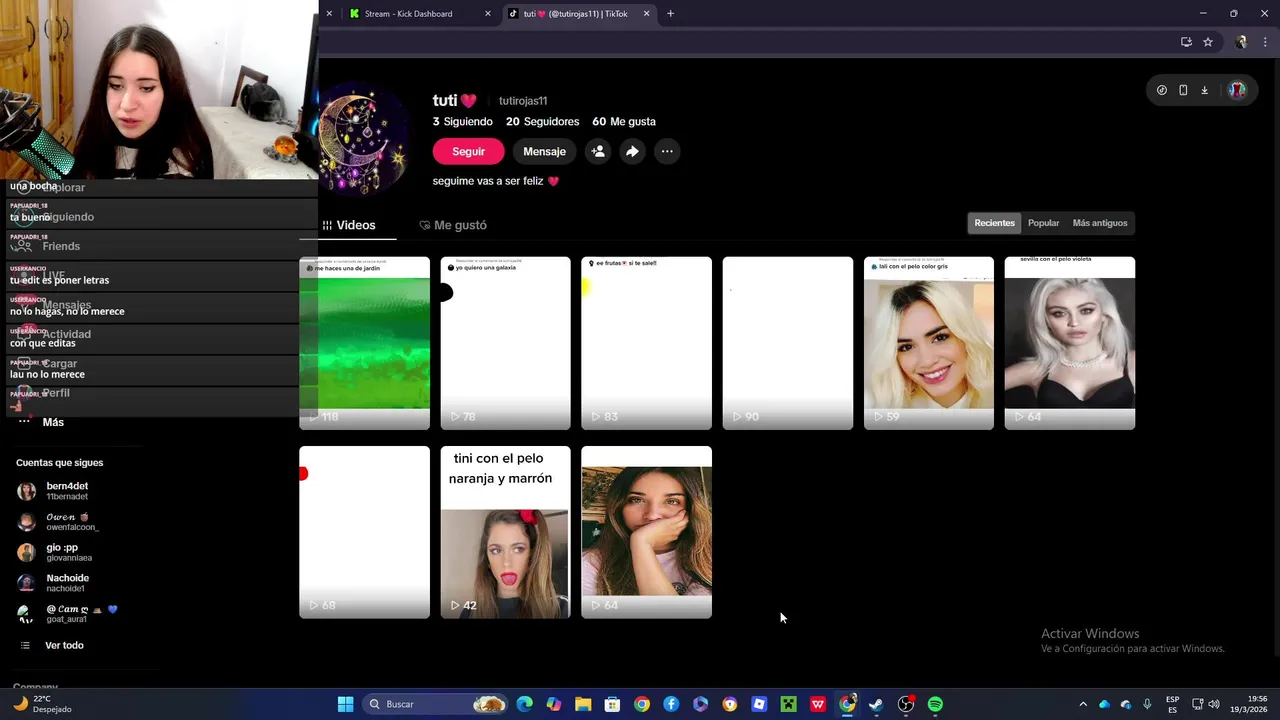Open followed account goat_aura1
This screenshot has width=1280, height=720.
click(66, 614)
